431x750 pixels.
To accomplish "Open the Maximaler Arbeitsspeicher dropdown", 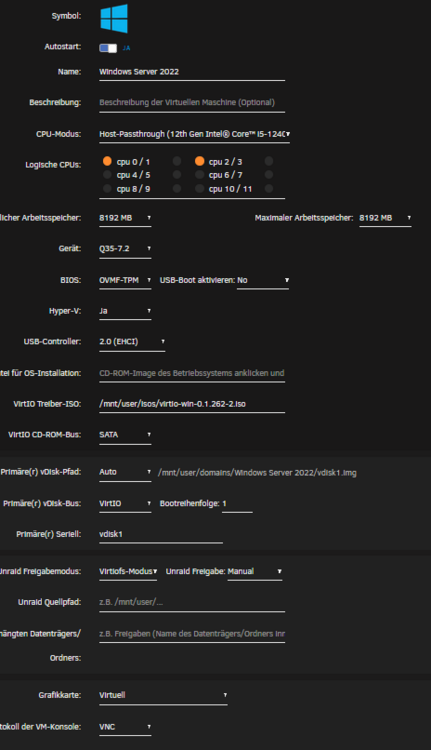I will (385, 218).
